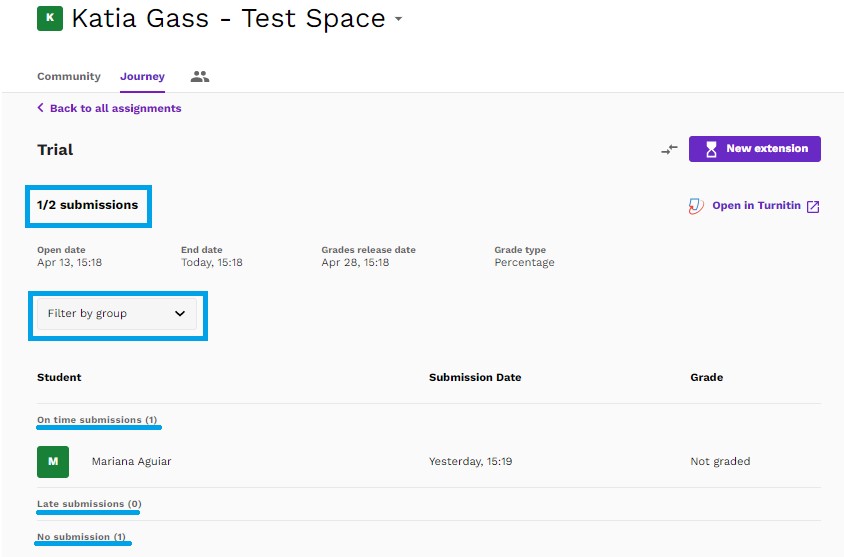
Task: Click the New extension button
Action: [x=755, y=149]
